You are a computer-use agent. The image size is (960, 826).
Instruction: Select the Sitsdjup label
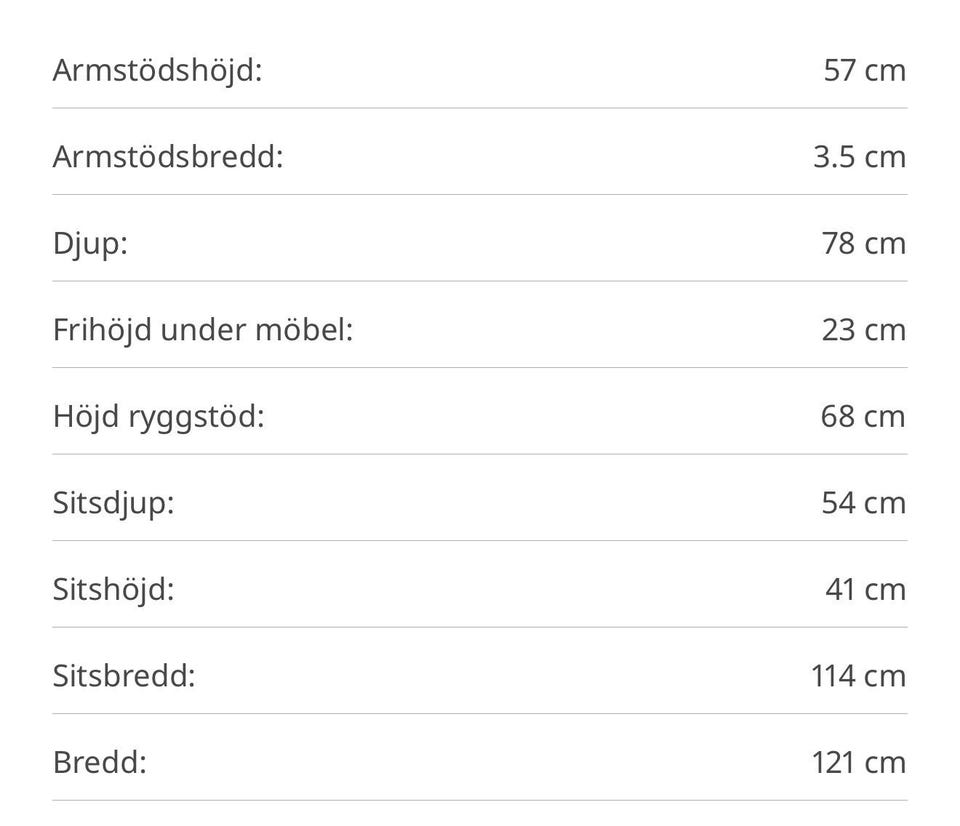(x=113, y=505)
